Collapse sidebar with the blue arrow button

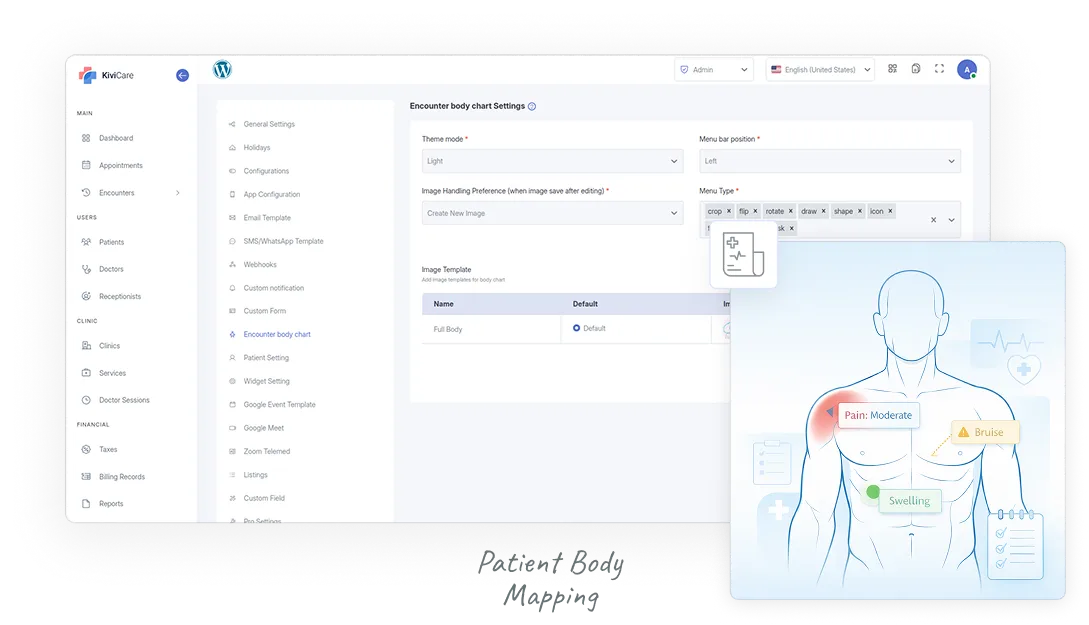point(182,75)
